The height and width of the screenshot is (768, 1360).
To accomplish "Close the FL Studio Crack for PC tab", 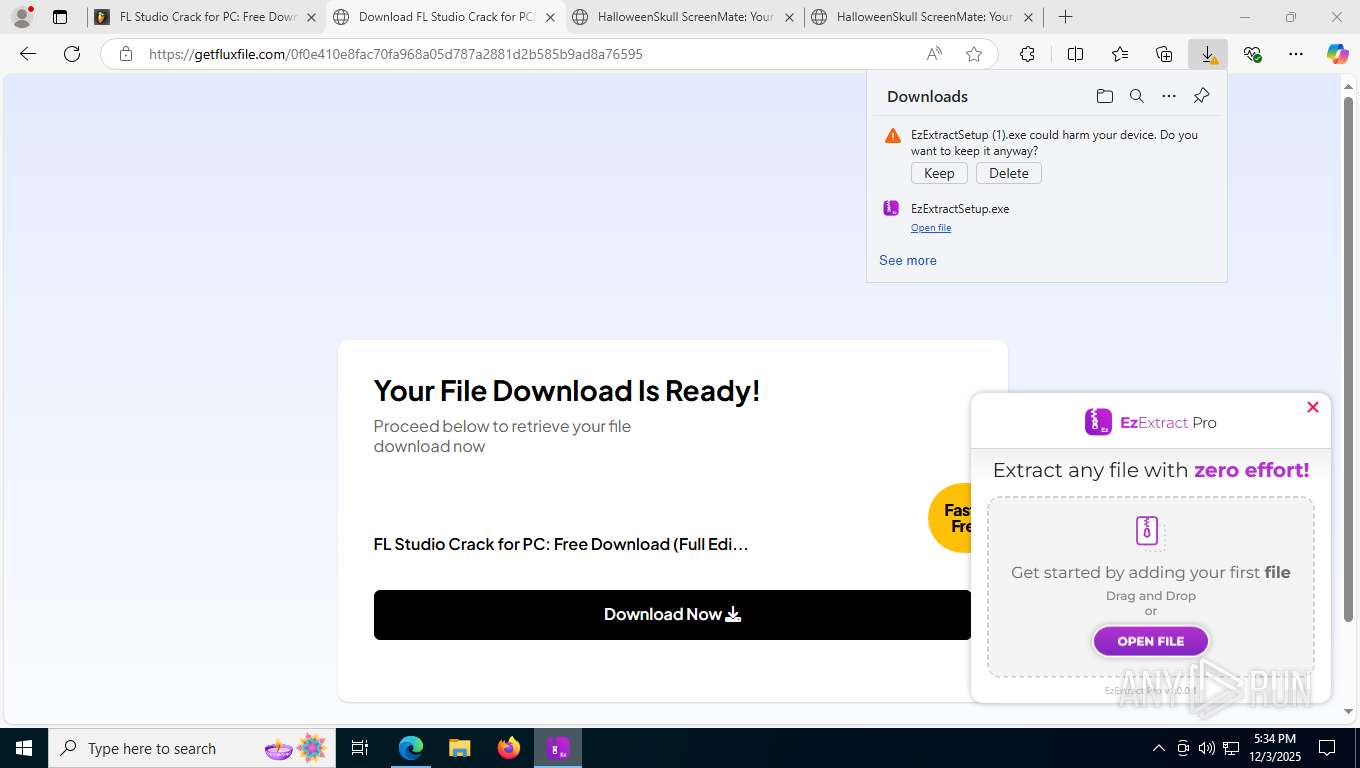I will tap(311, 17).
